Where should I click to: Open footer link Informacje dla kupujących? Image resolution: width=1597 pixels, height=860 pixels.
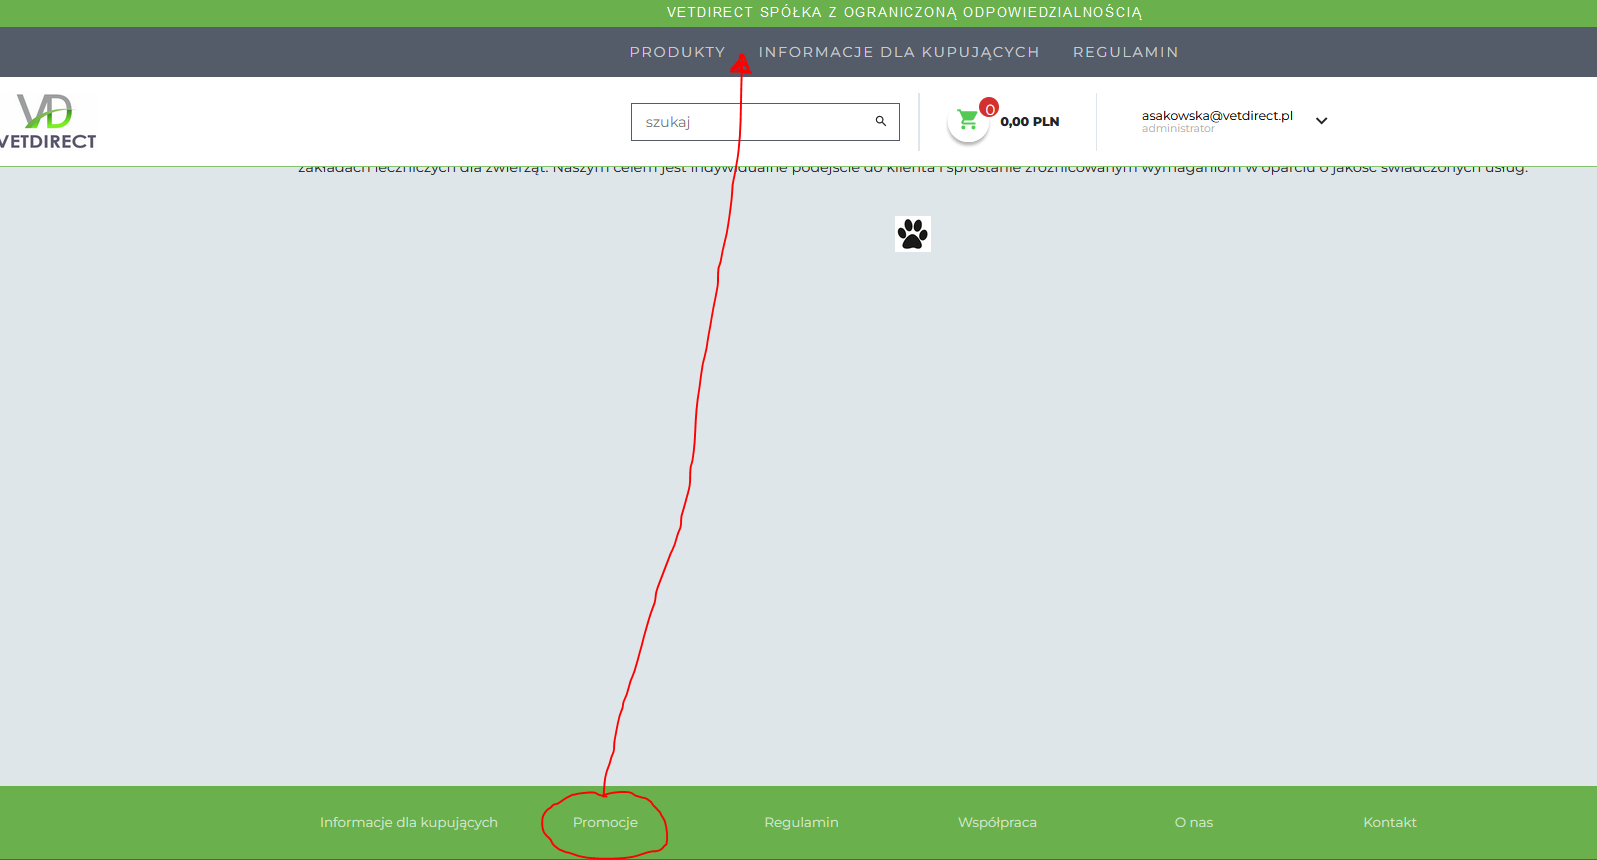tap(408, 822)
